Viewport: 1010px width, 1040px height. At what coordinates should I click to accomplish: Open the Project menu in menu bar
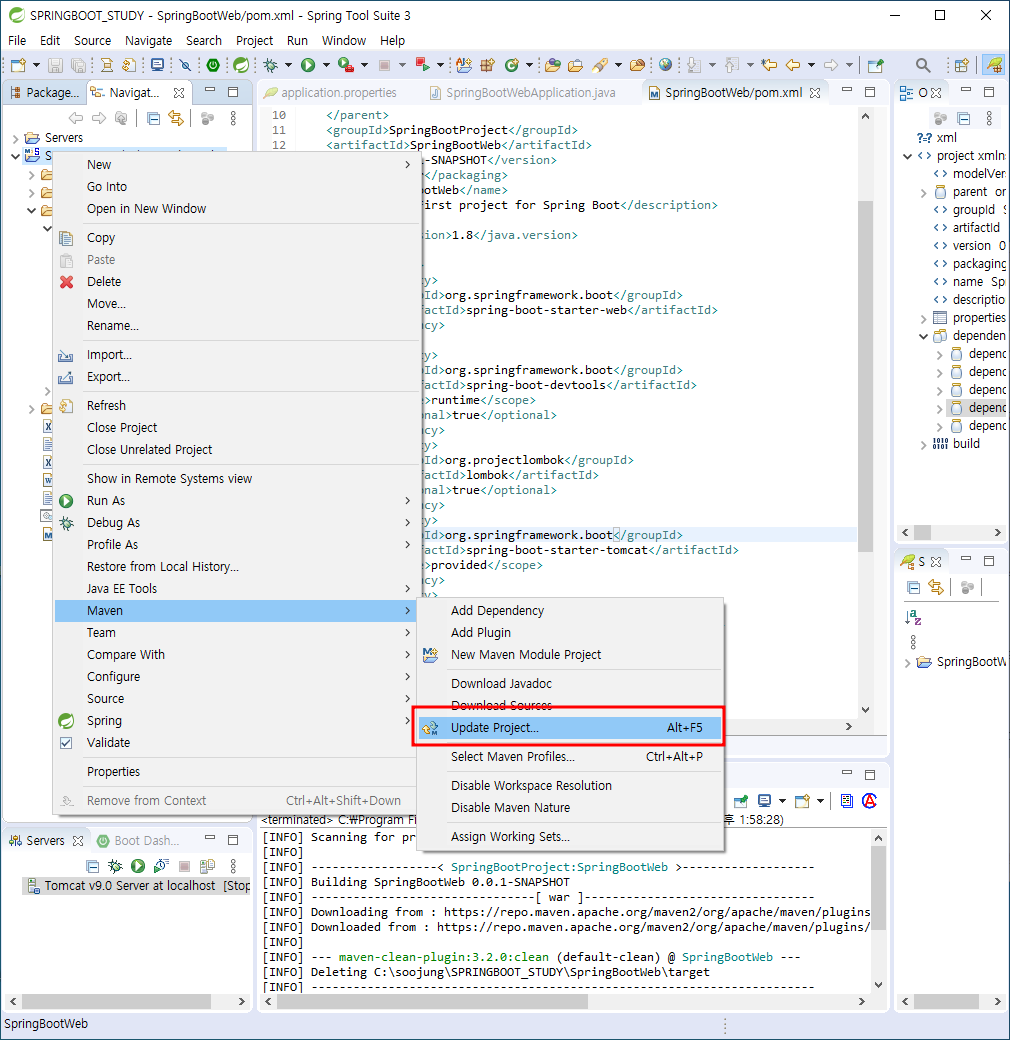point(254,40)
